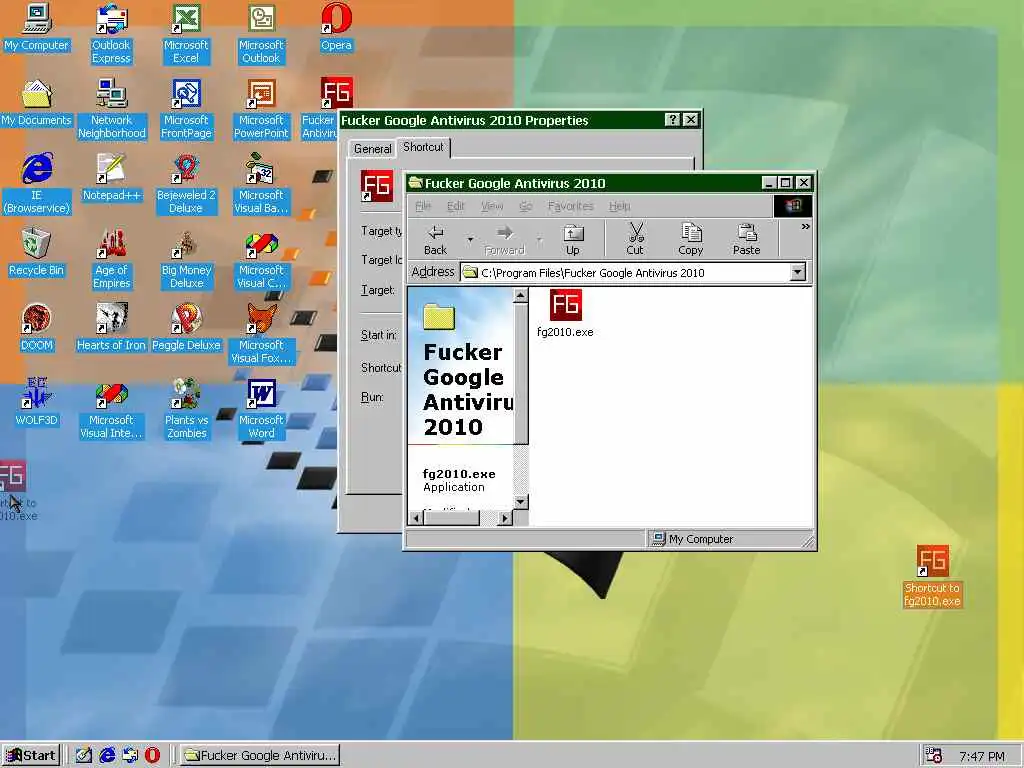
Task: Launch Opera from quick launch
Action: (152, 756)
